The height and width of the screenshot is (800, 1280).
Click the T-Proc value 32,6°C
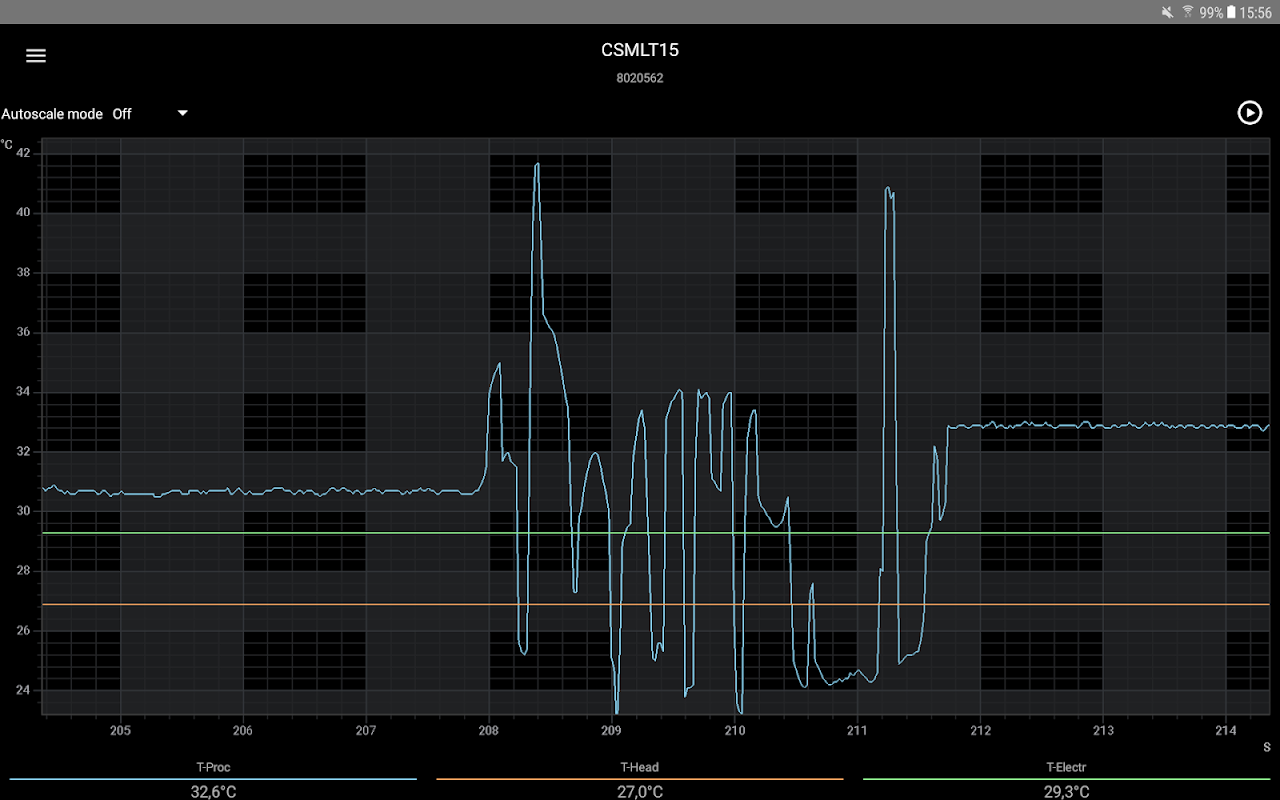213,792
